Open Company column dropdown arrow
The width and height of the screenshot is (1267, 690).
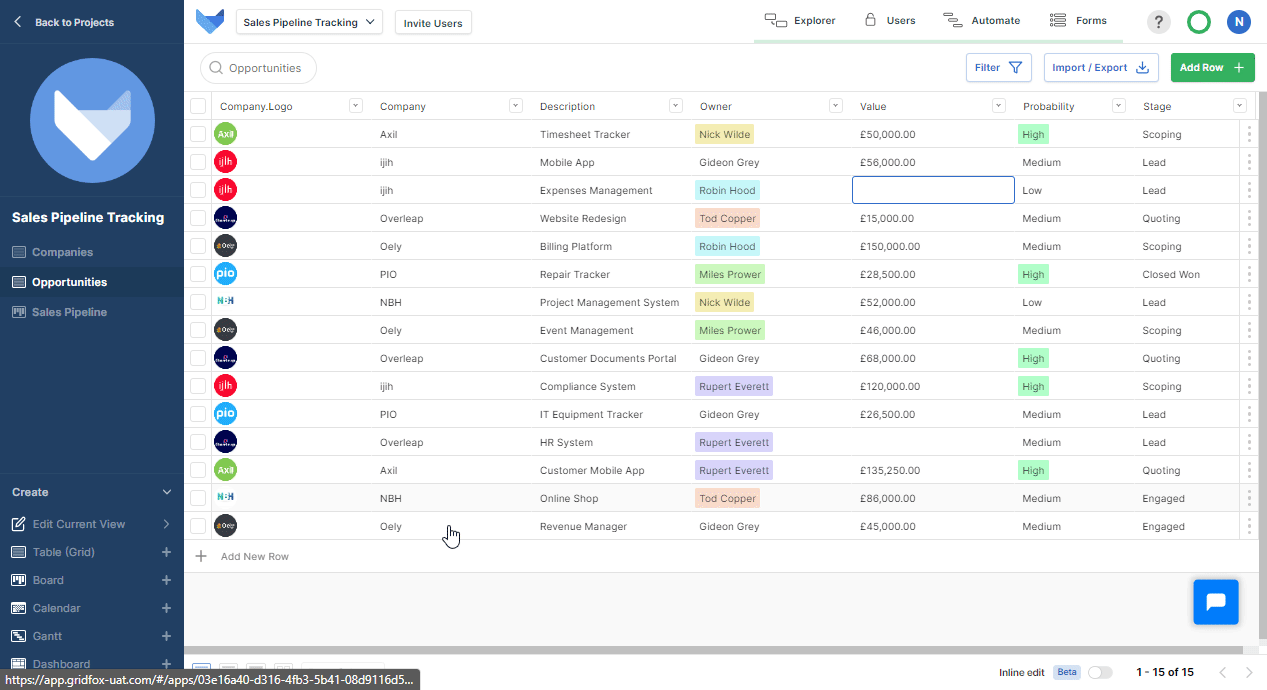tap(516, 106)
